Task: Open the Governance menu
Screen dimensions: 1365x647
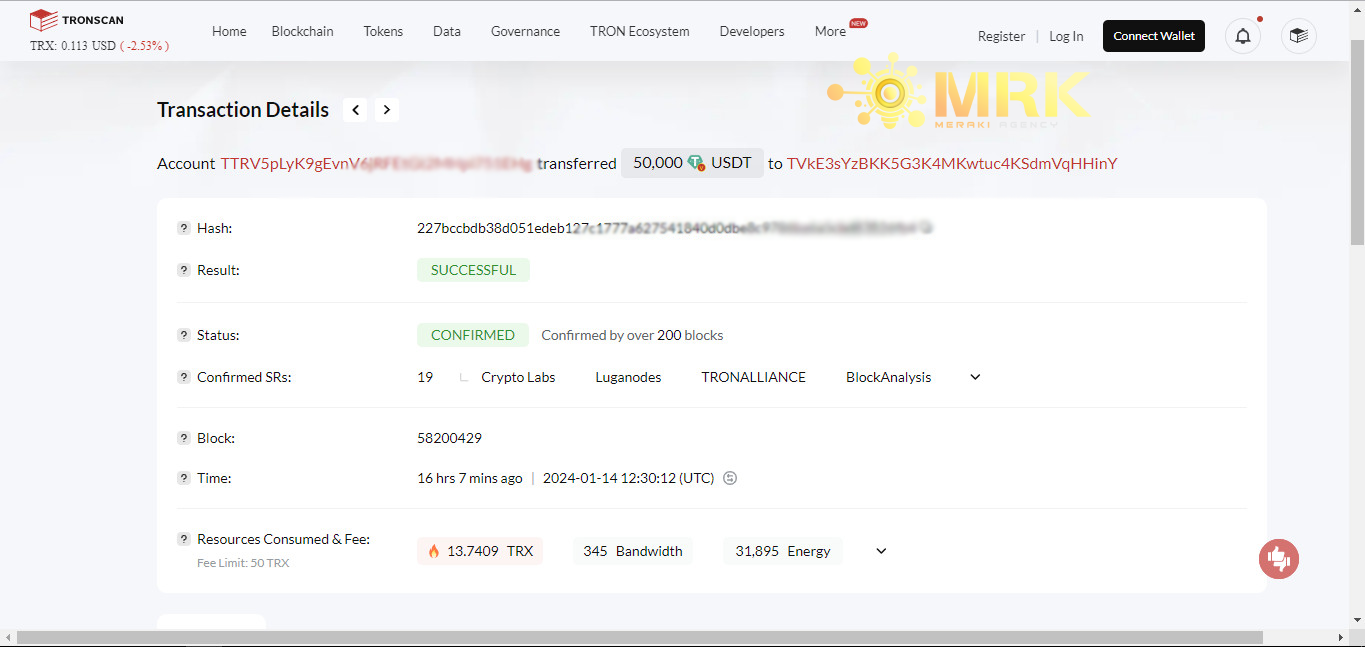Action: 525,31
